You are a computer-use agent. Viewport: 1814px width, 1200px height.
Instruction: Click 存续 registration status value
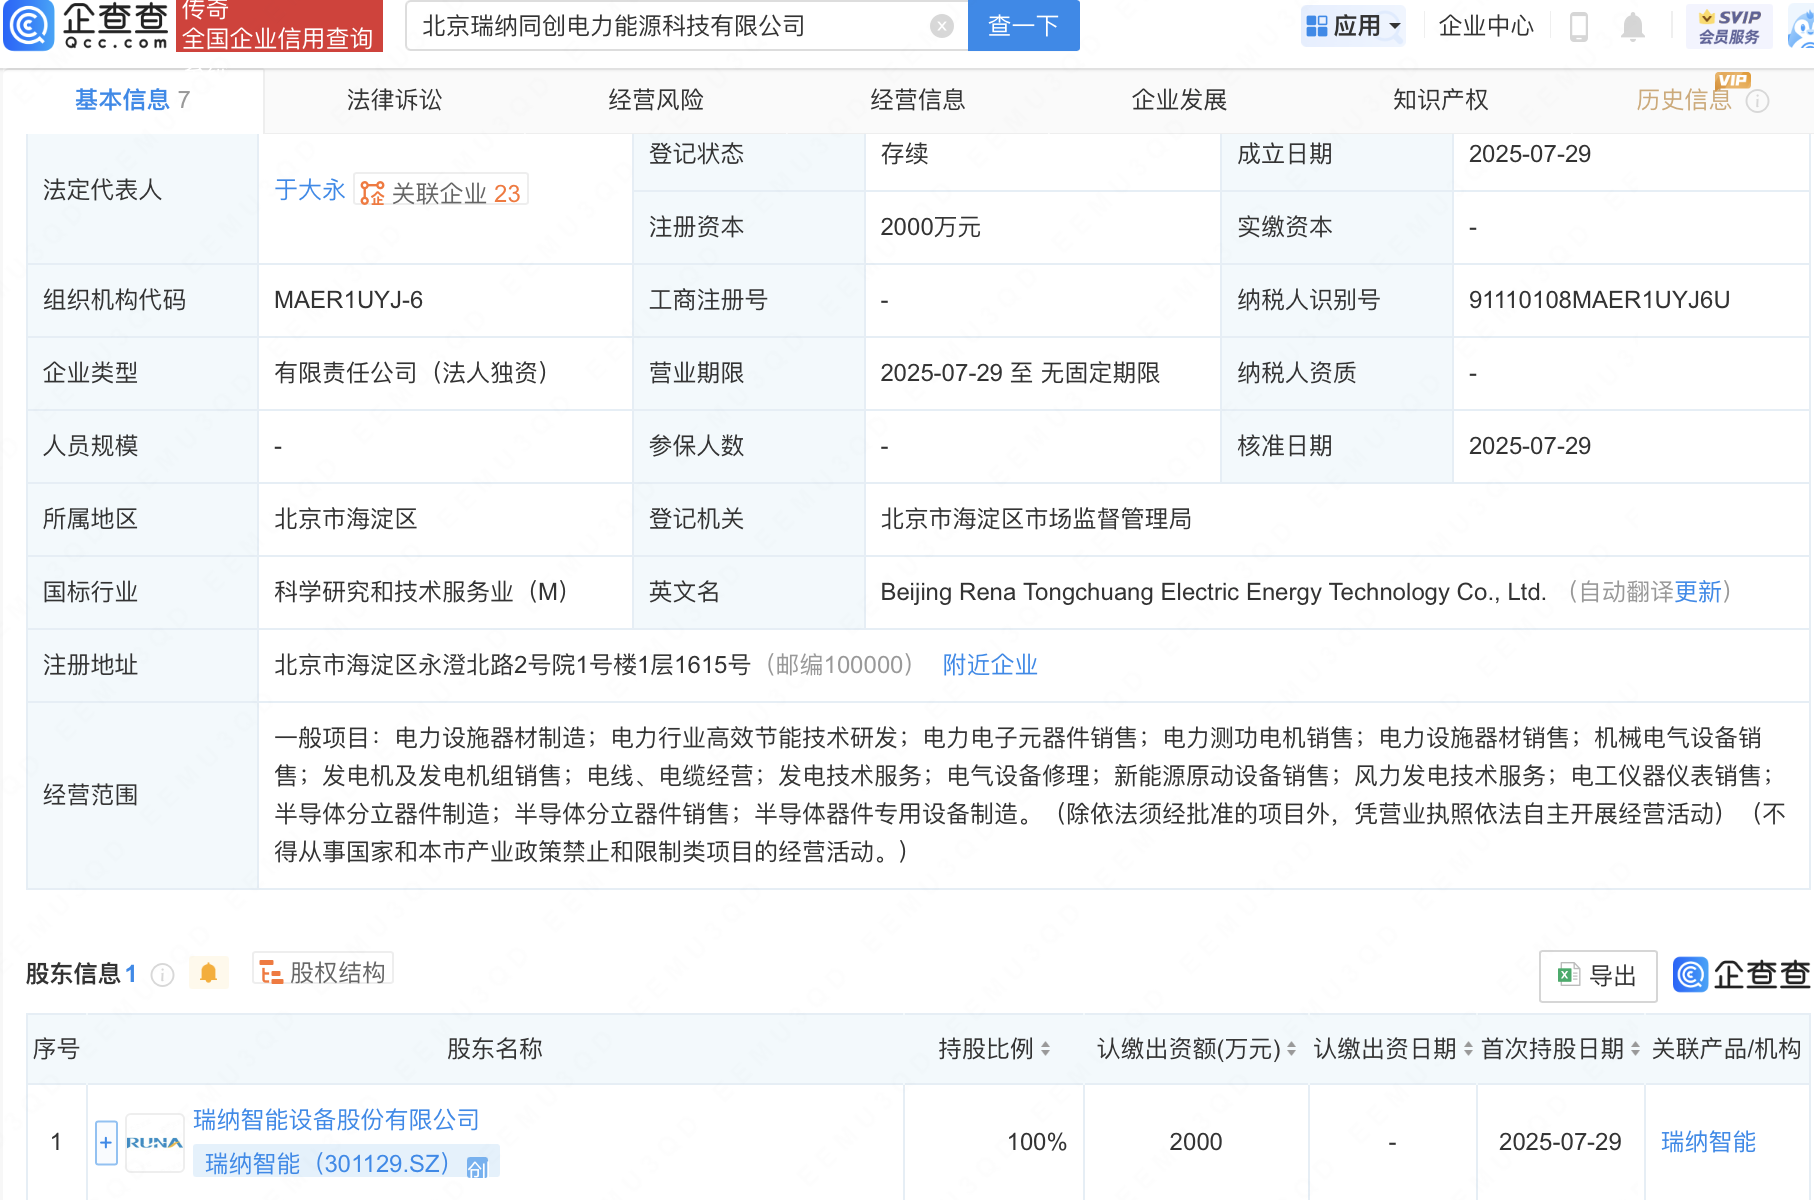904,154
